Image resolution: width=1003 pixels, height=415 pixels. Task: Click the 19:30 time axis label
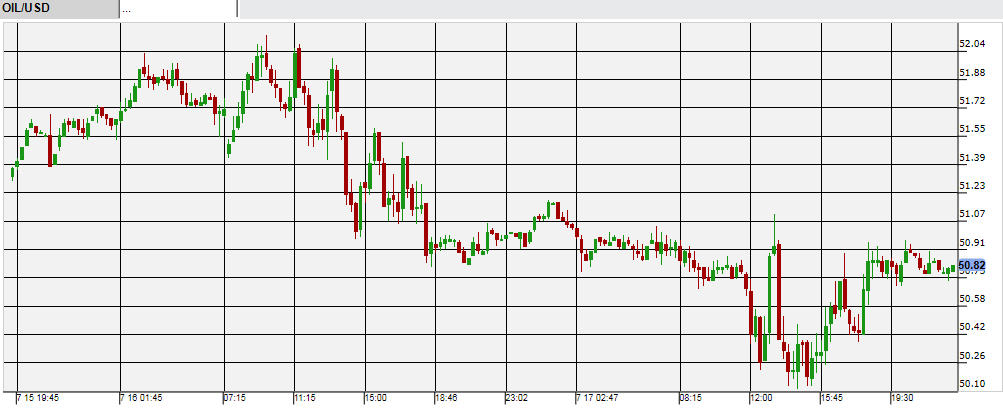tap(902, 398)
